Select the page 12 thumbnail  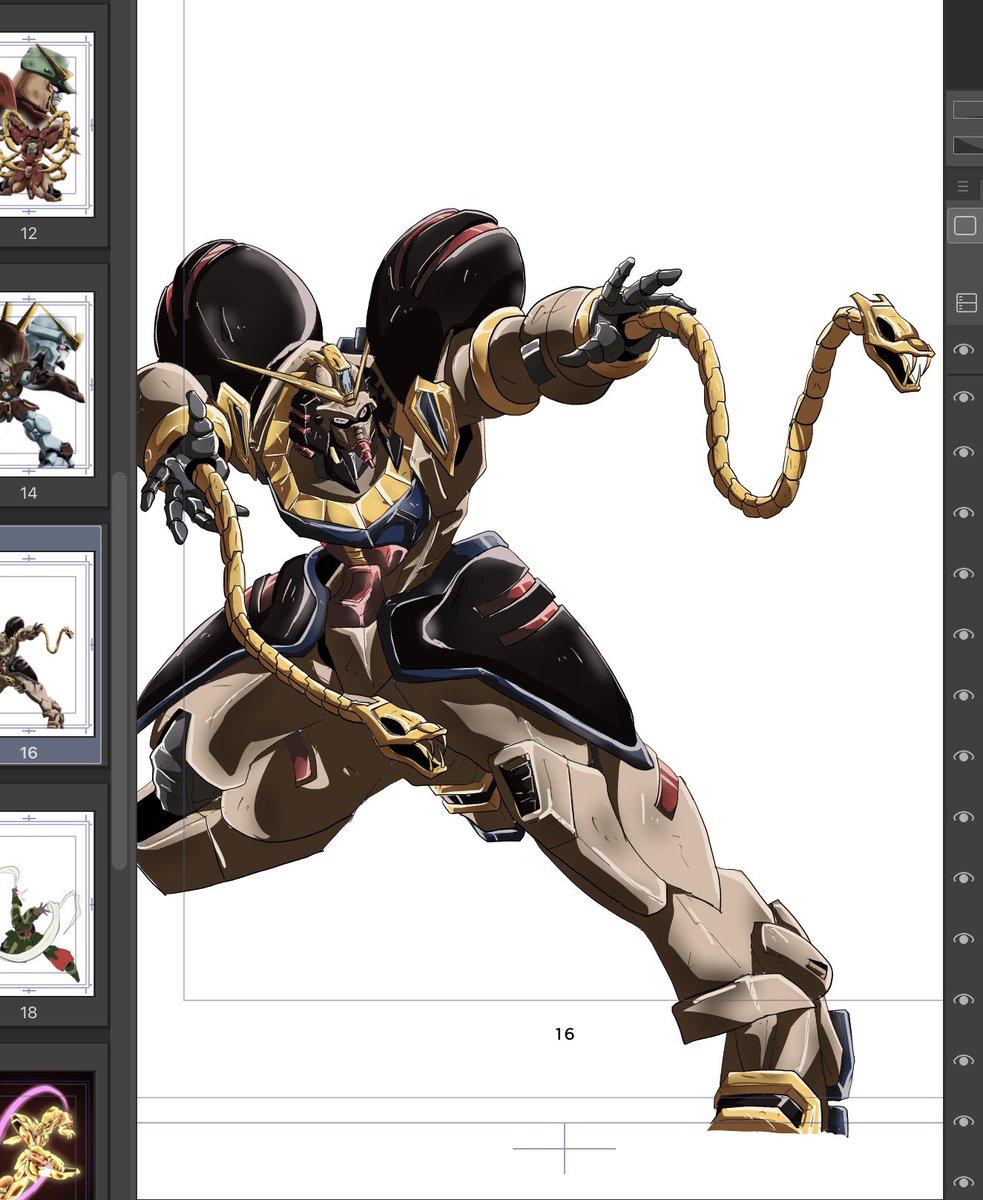(x=46, y=125)
